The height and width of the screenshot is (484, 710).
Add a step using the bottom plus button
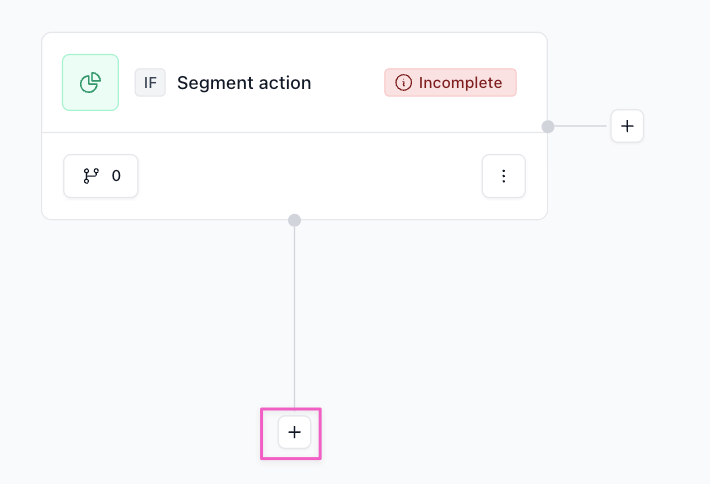coord(294,432)
